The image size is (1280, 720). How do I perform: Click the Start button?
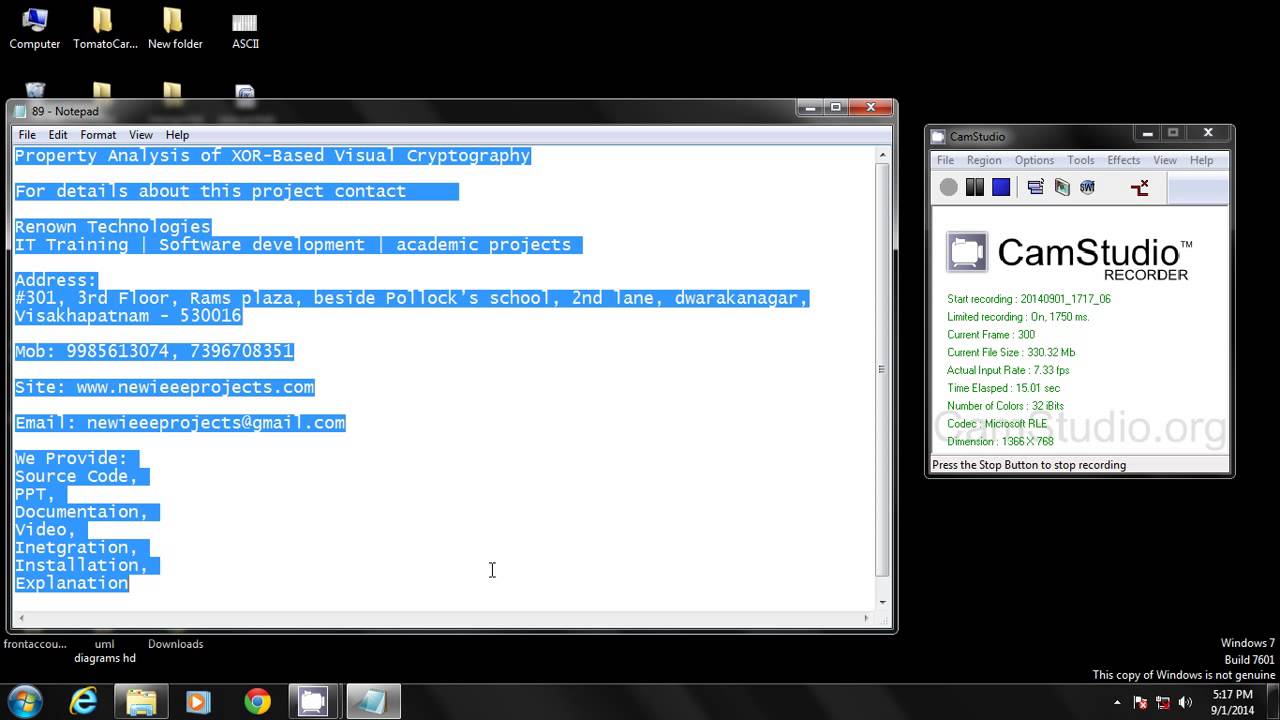coord(24,701)
